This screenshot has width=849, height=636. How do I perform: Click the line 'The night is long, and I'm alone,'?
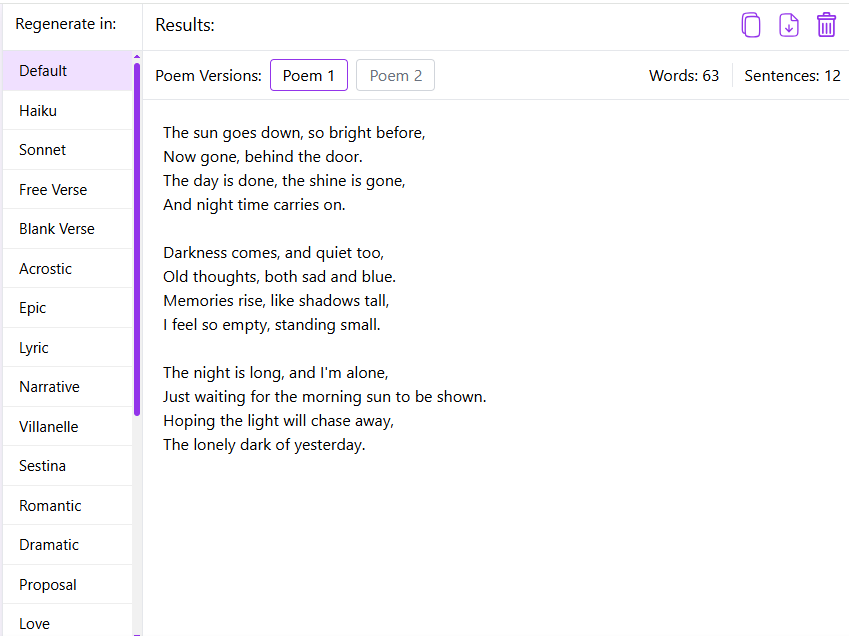click(x=276, y=372)
